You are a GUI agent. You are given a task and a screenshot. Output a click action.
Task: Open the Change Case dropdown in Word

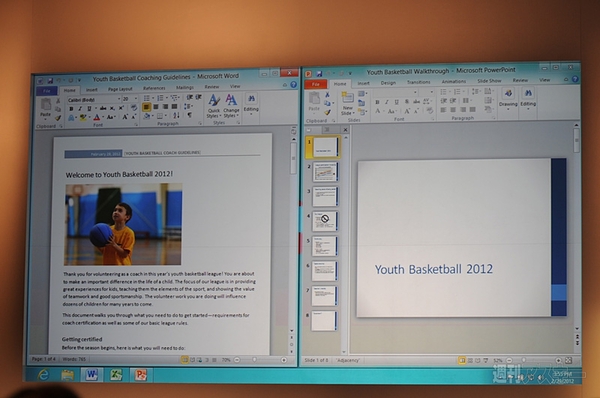111,117
